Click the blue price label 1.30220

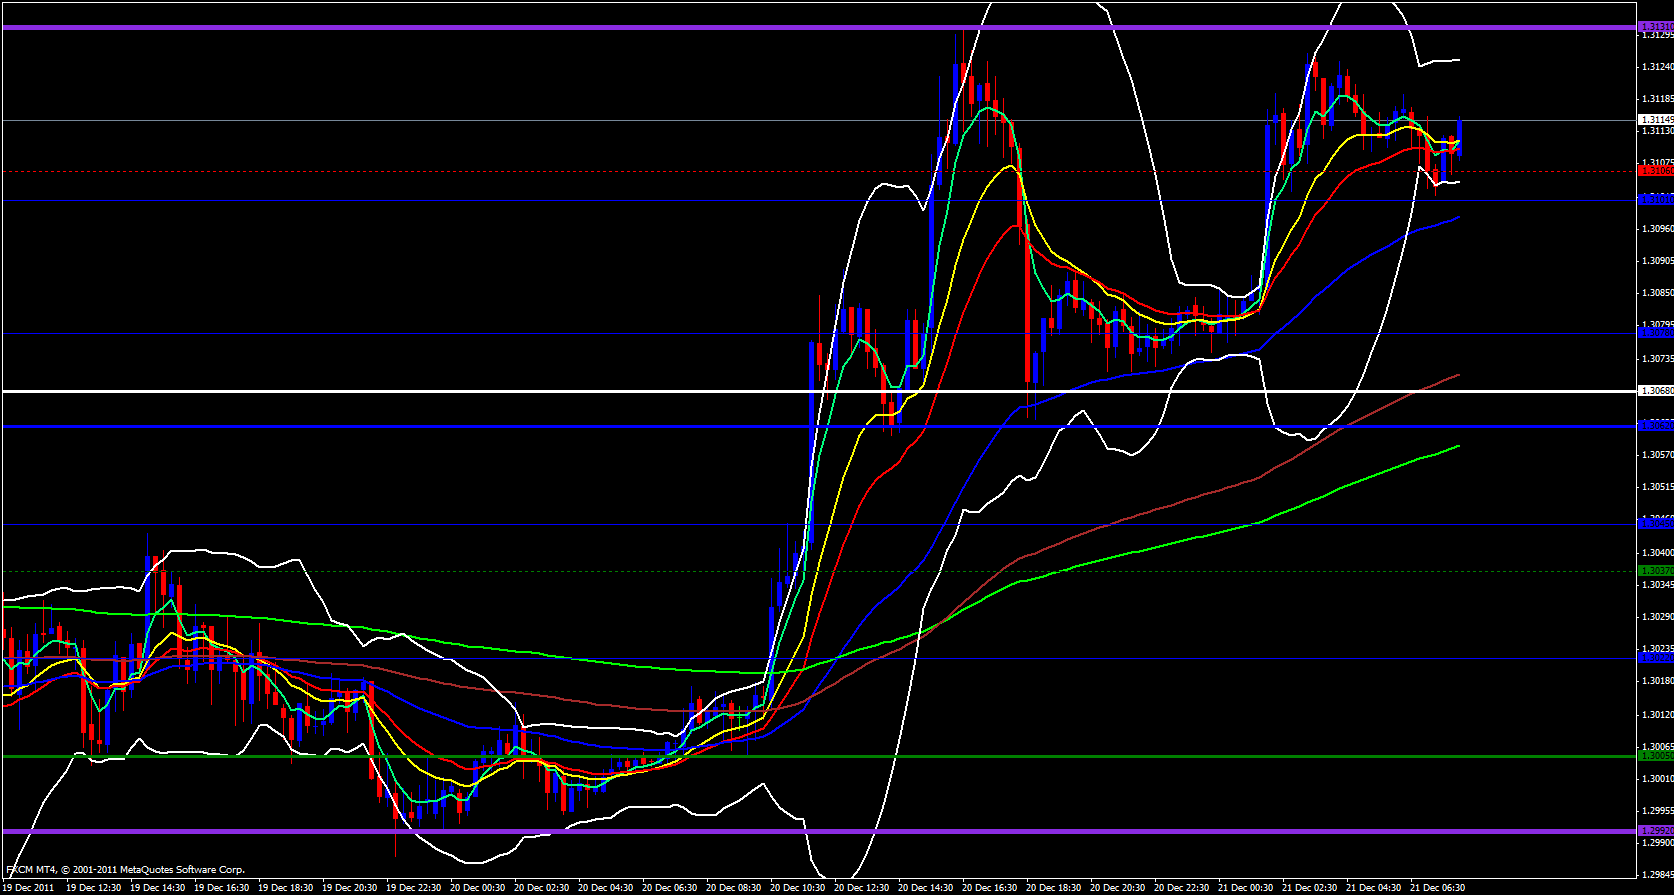pos(1656,658)
